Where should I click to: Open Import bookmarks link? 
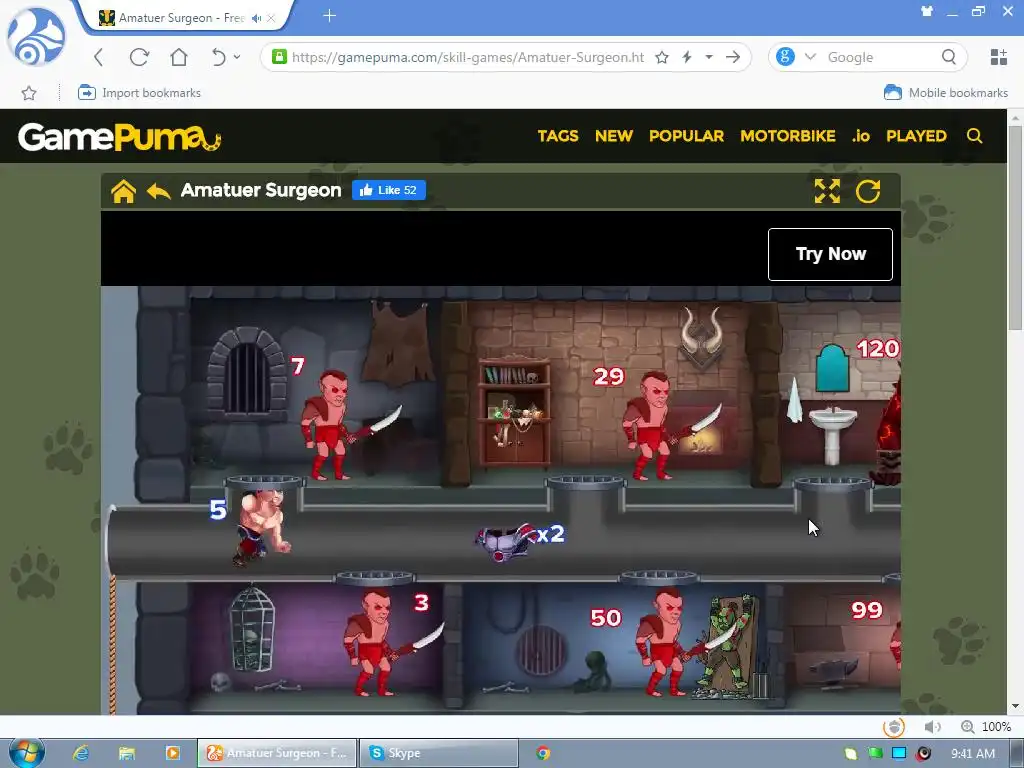click(x=139, y=93)
